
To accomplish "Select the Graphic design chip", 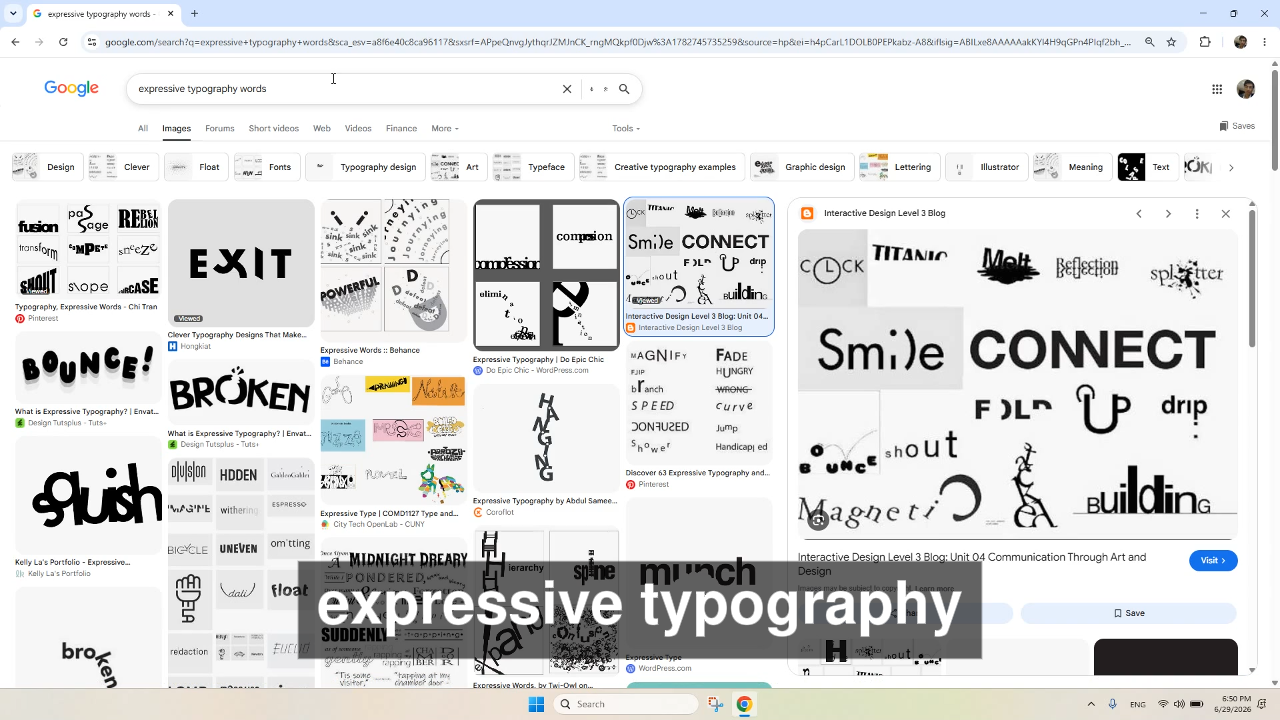I will click(x=801, y=167).
